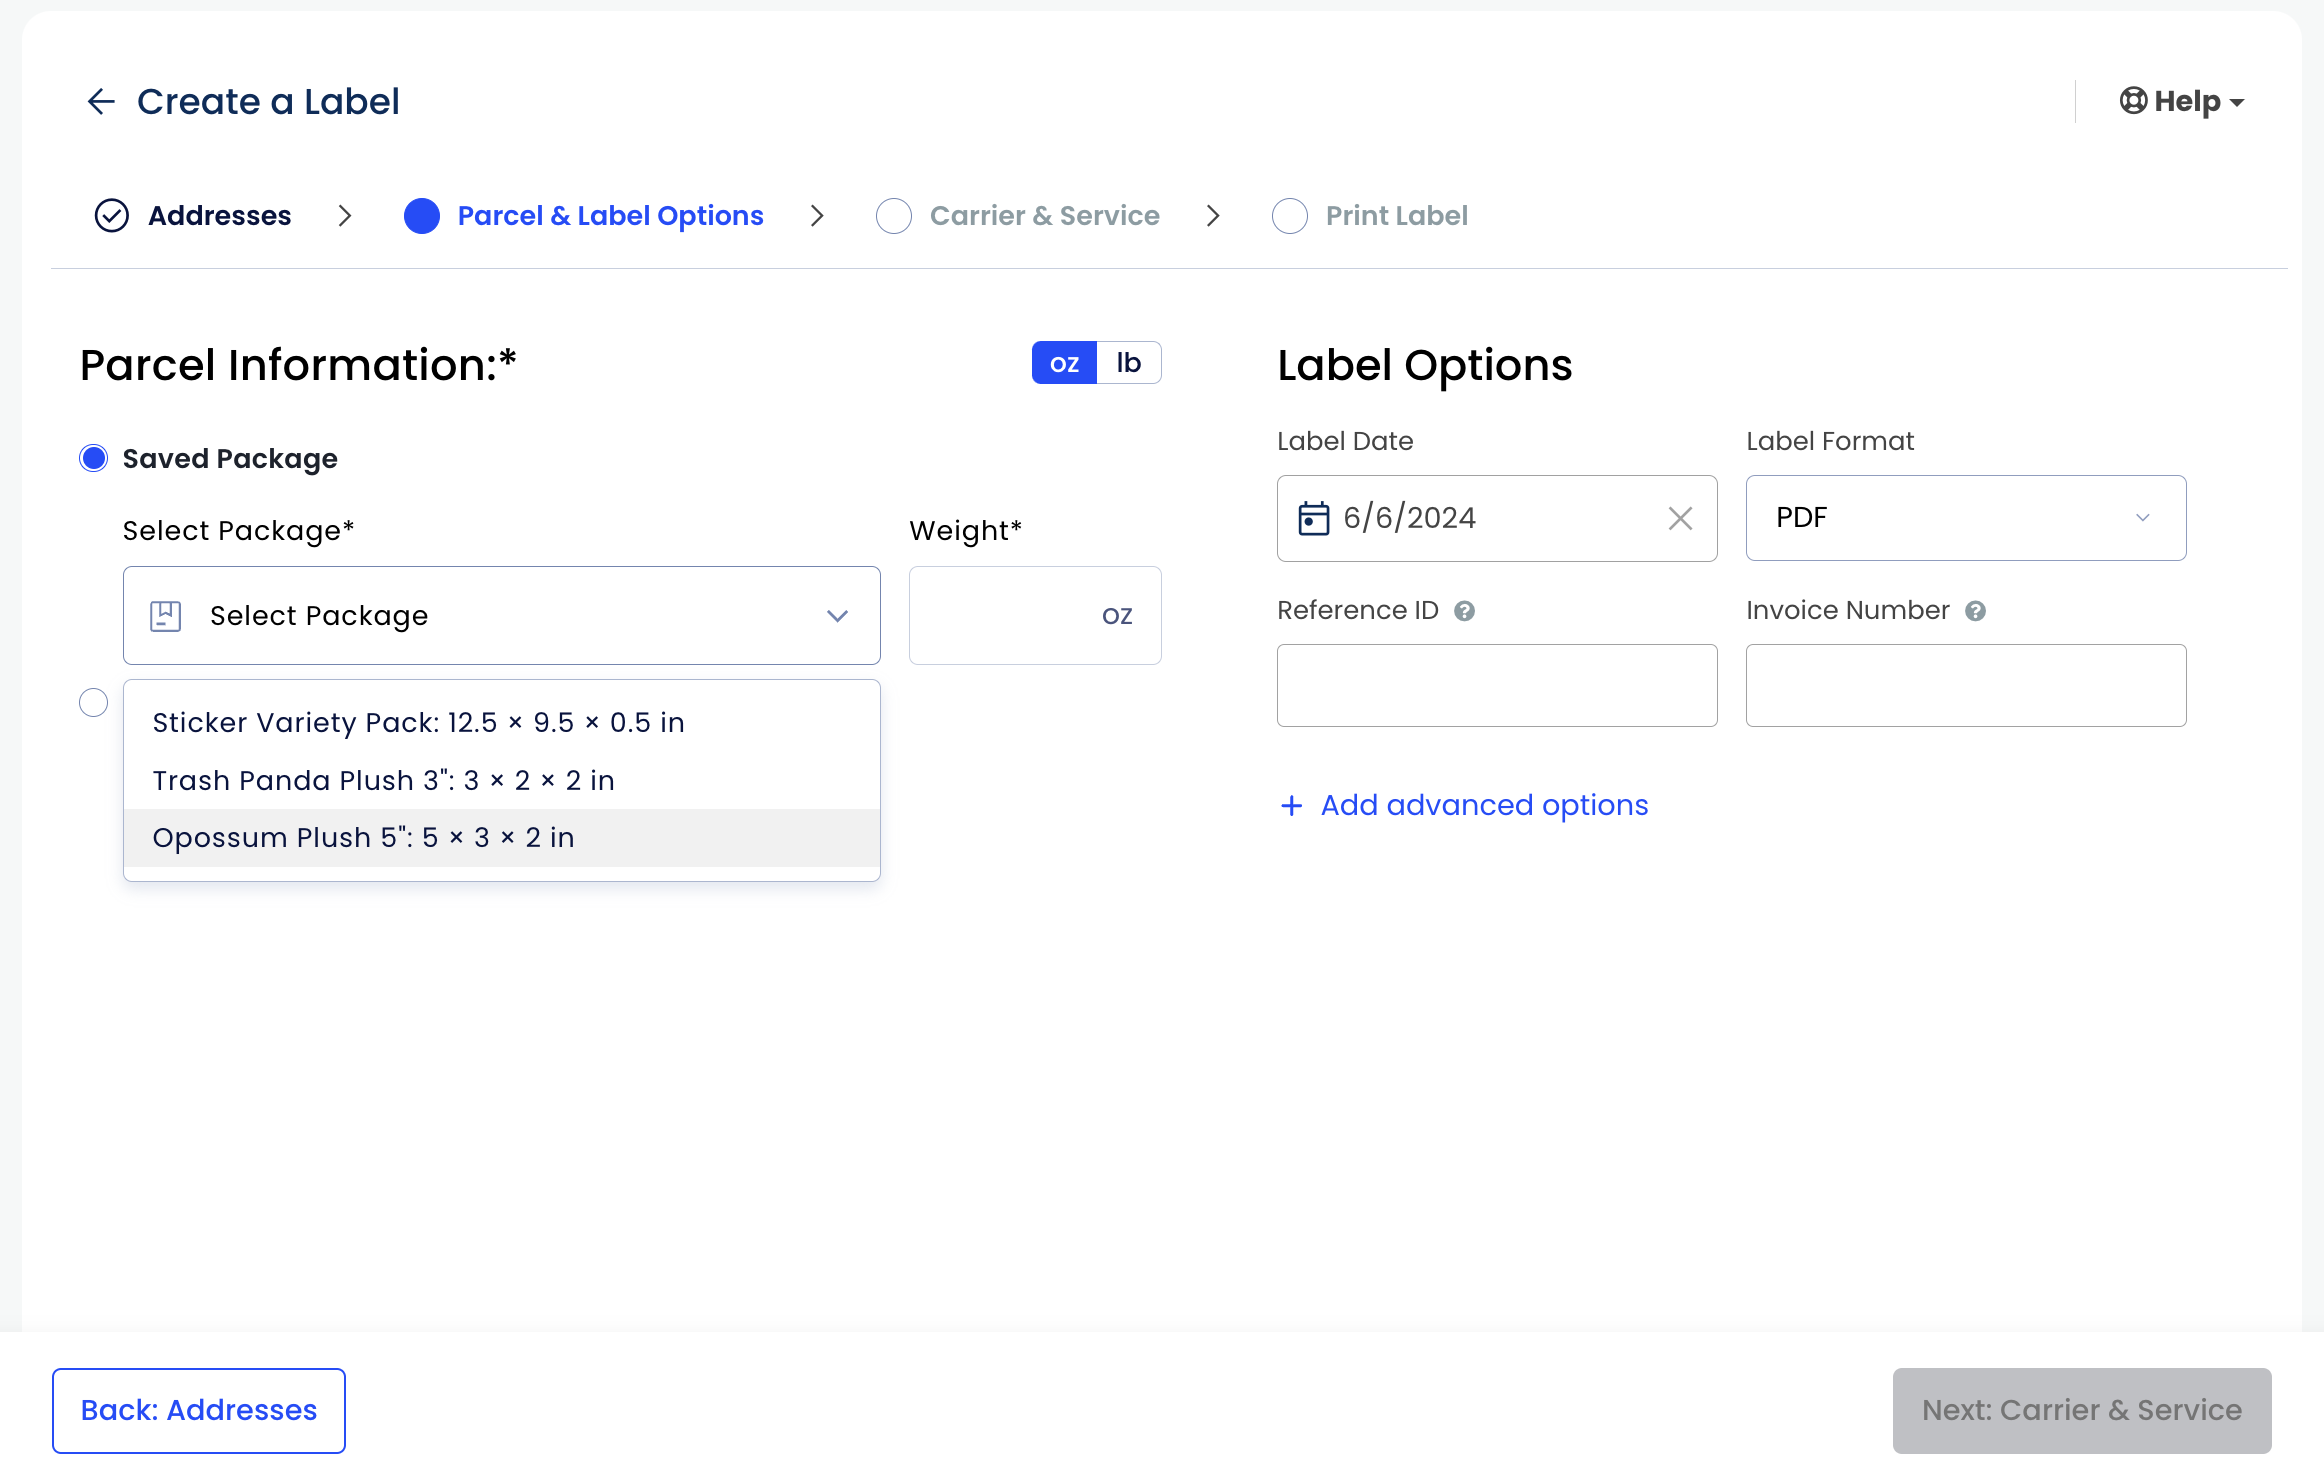The height and width of the screenshot is (1472, 2324).
Task: Click the Help lifebuoy icon
Action: click(2133, 101)
